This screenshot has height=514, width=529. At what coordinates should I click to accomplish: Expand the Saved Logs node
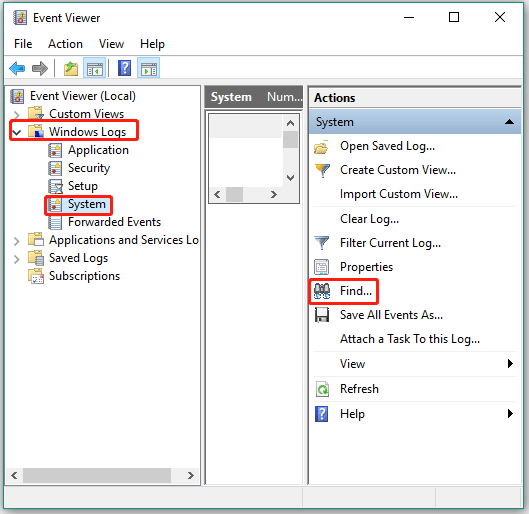(x=16, y=259)
